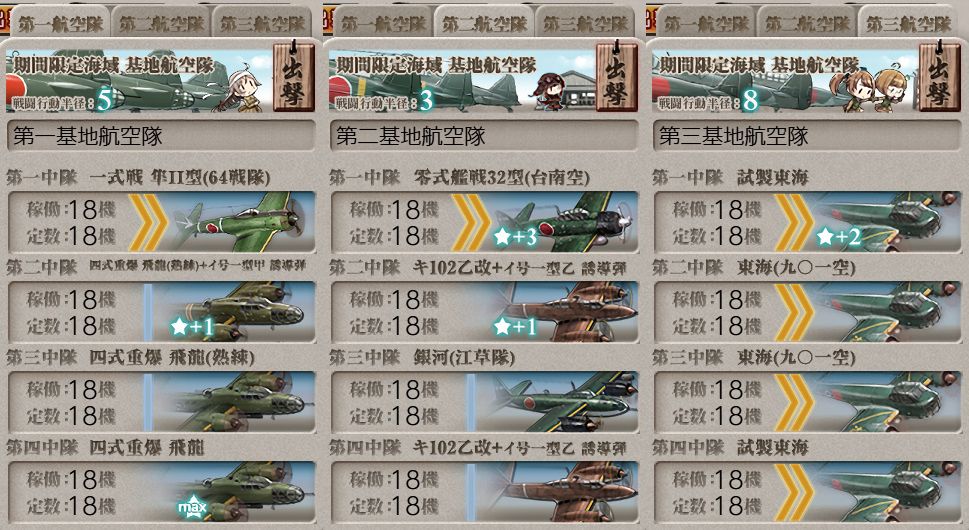969x530 pixels.
Task: Select third squadron 四式重爆 飛龍(熟練) card
Action: click(x=162, y=402)
